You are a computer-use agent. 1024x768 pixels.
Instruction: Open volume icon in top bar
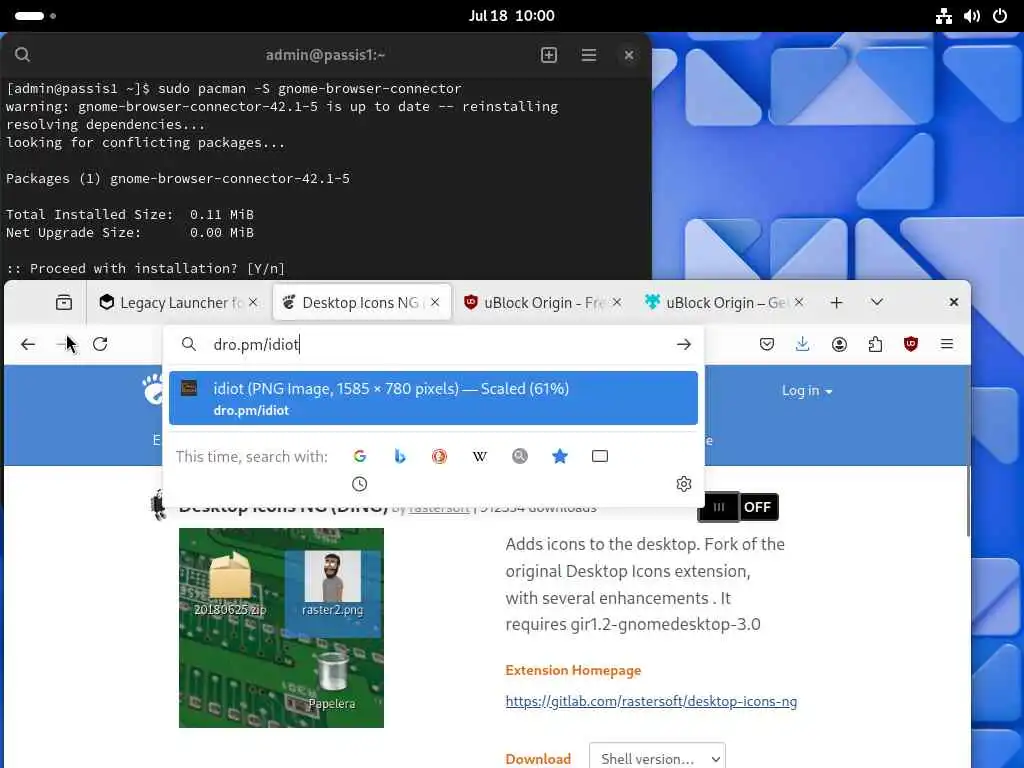(972, 16)
